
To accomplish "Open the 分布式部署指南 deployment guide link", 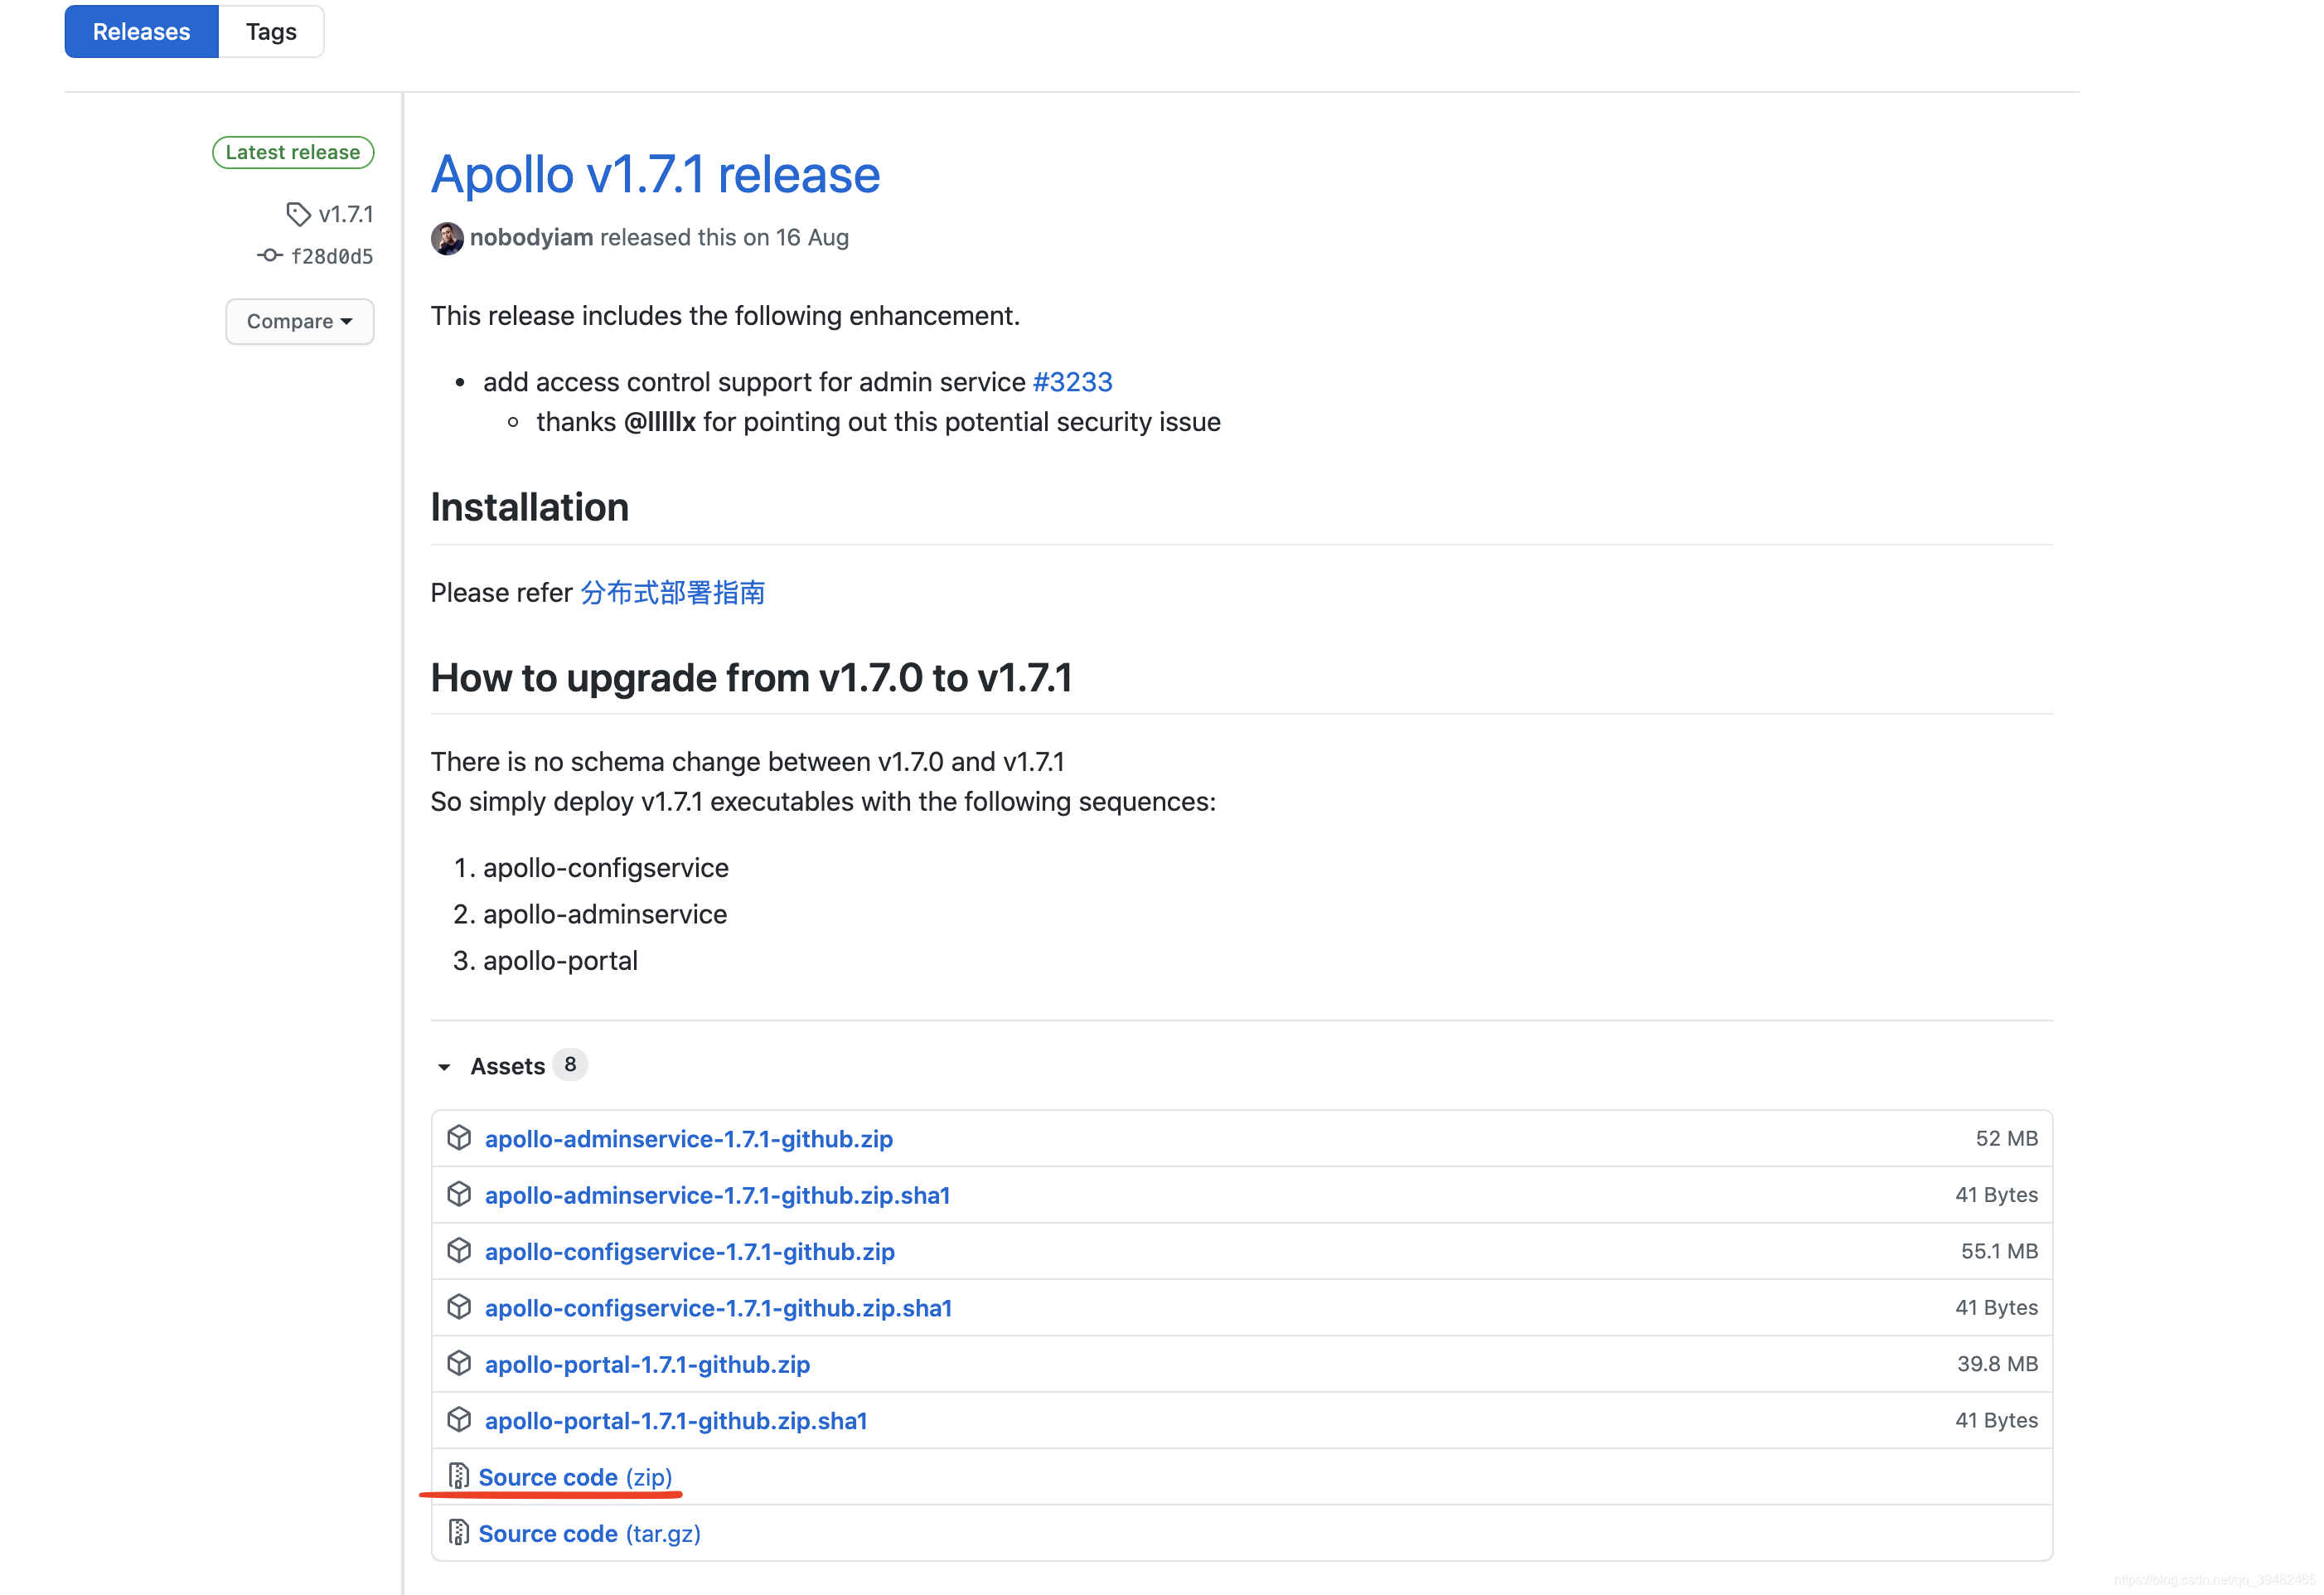I will click(x=672, y=593).
